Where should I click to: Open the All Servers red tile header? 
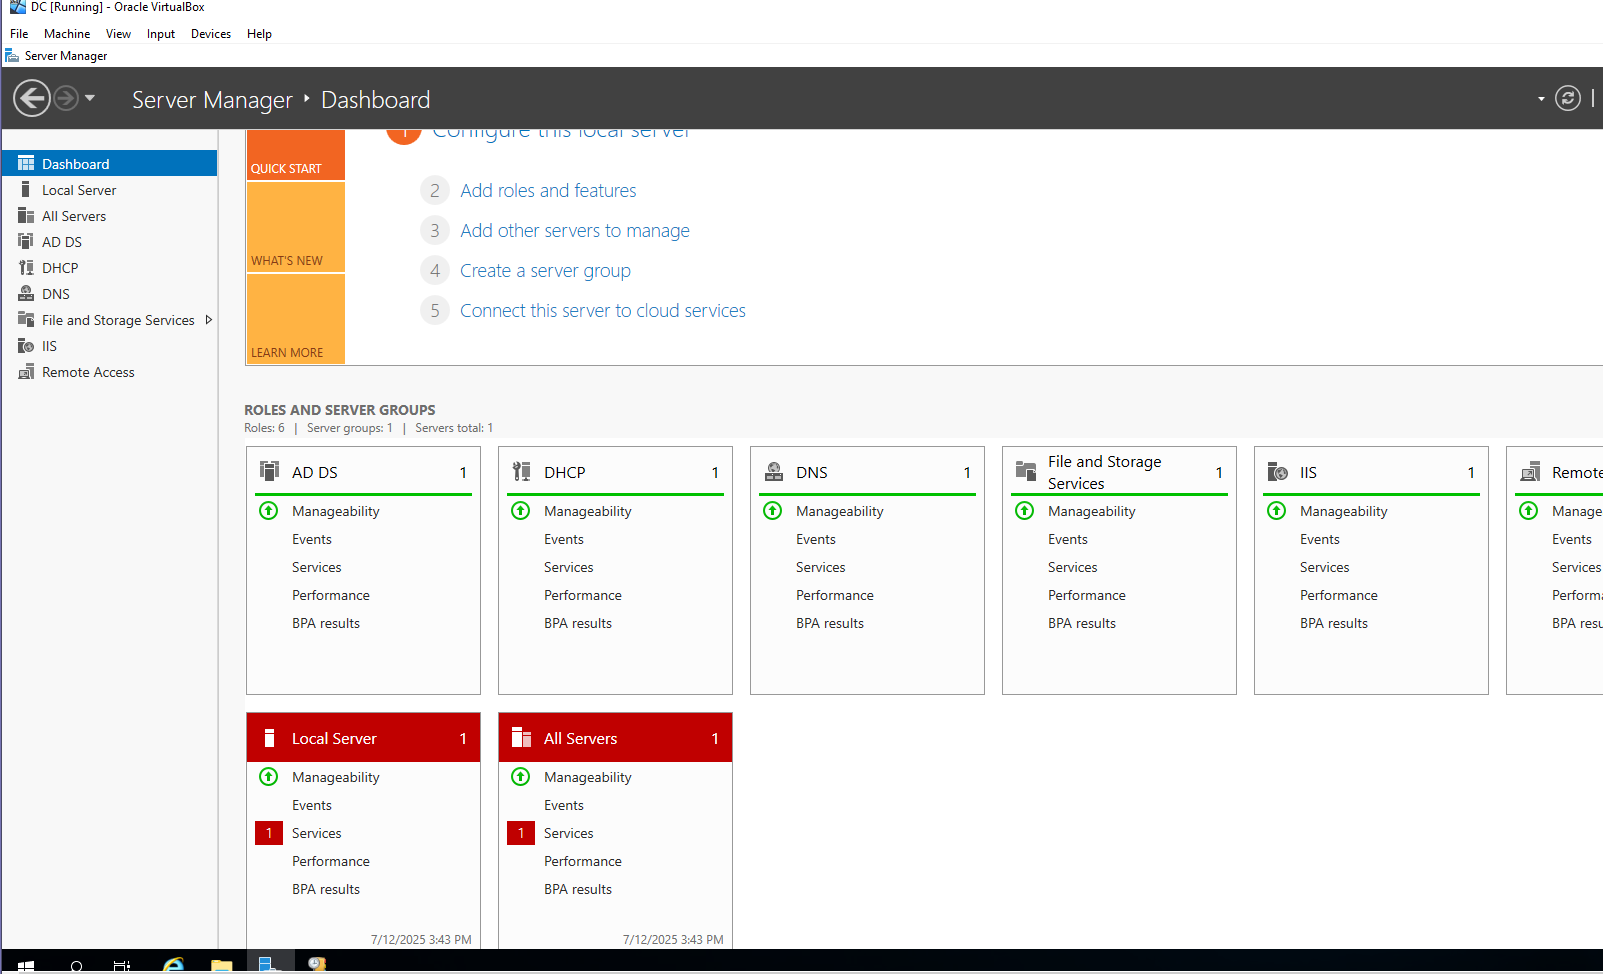click(615, 738)
